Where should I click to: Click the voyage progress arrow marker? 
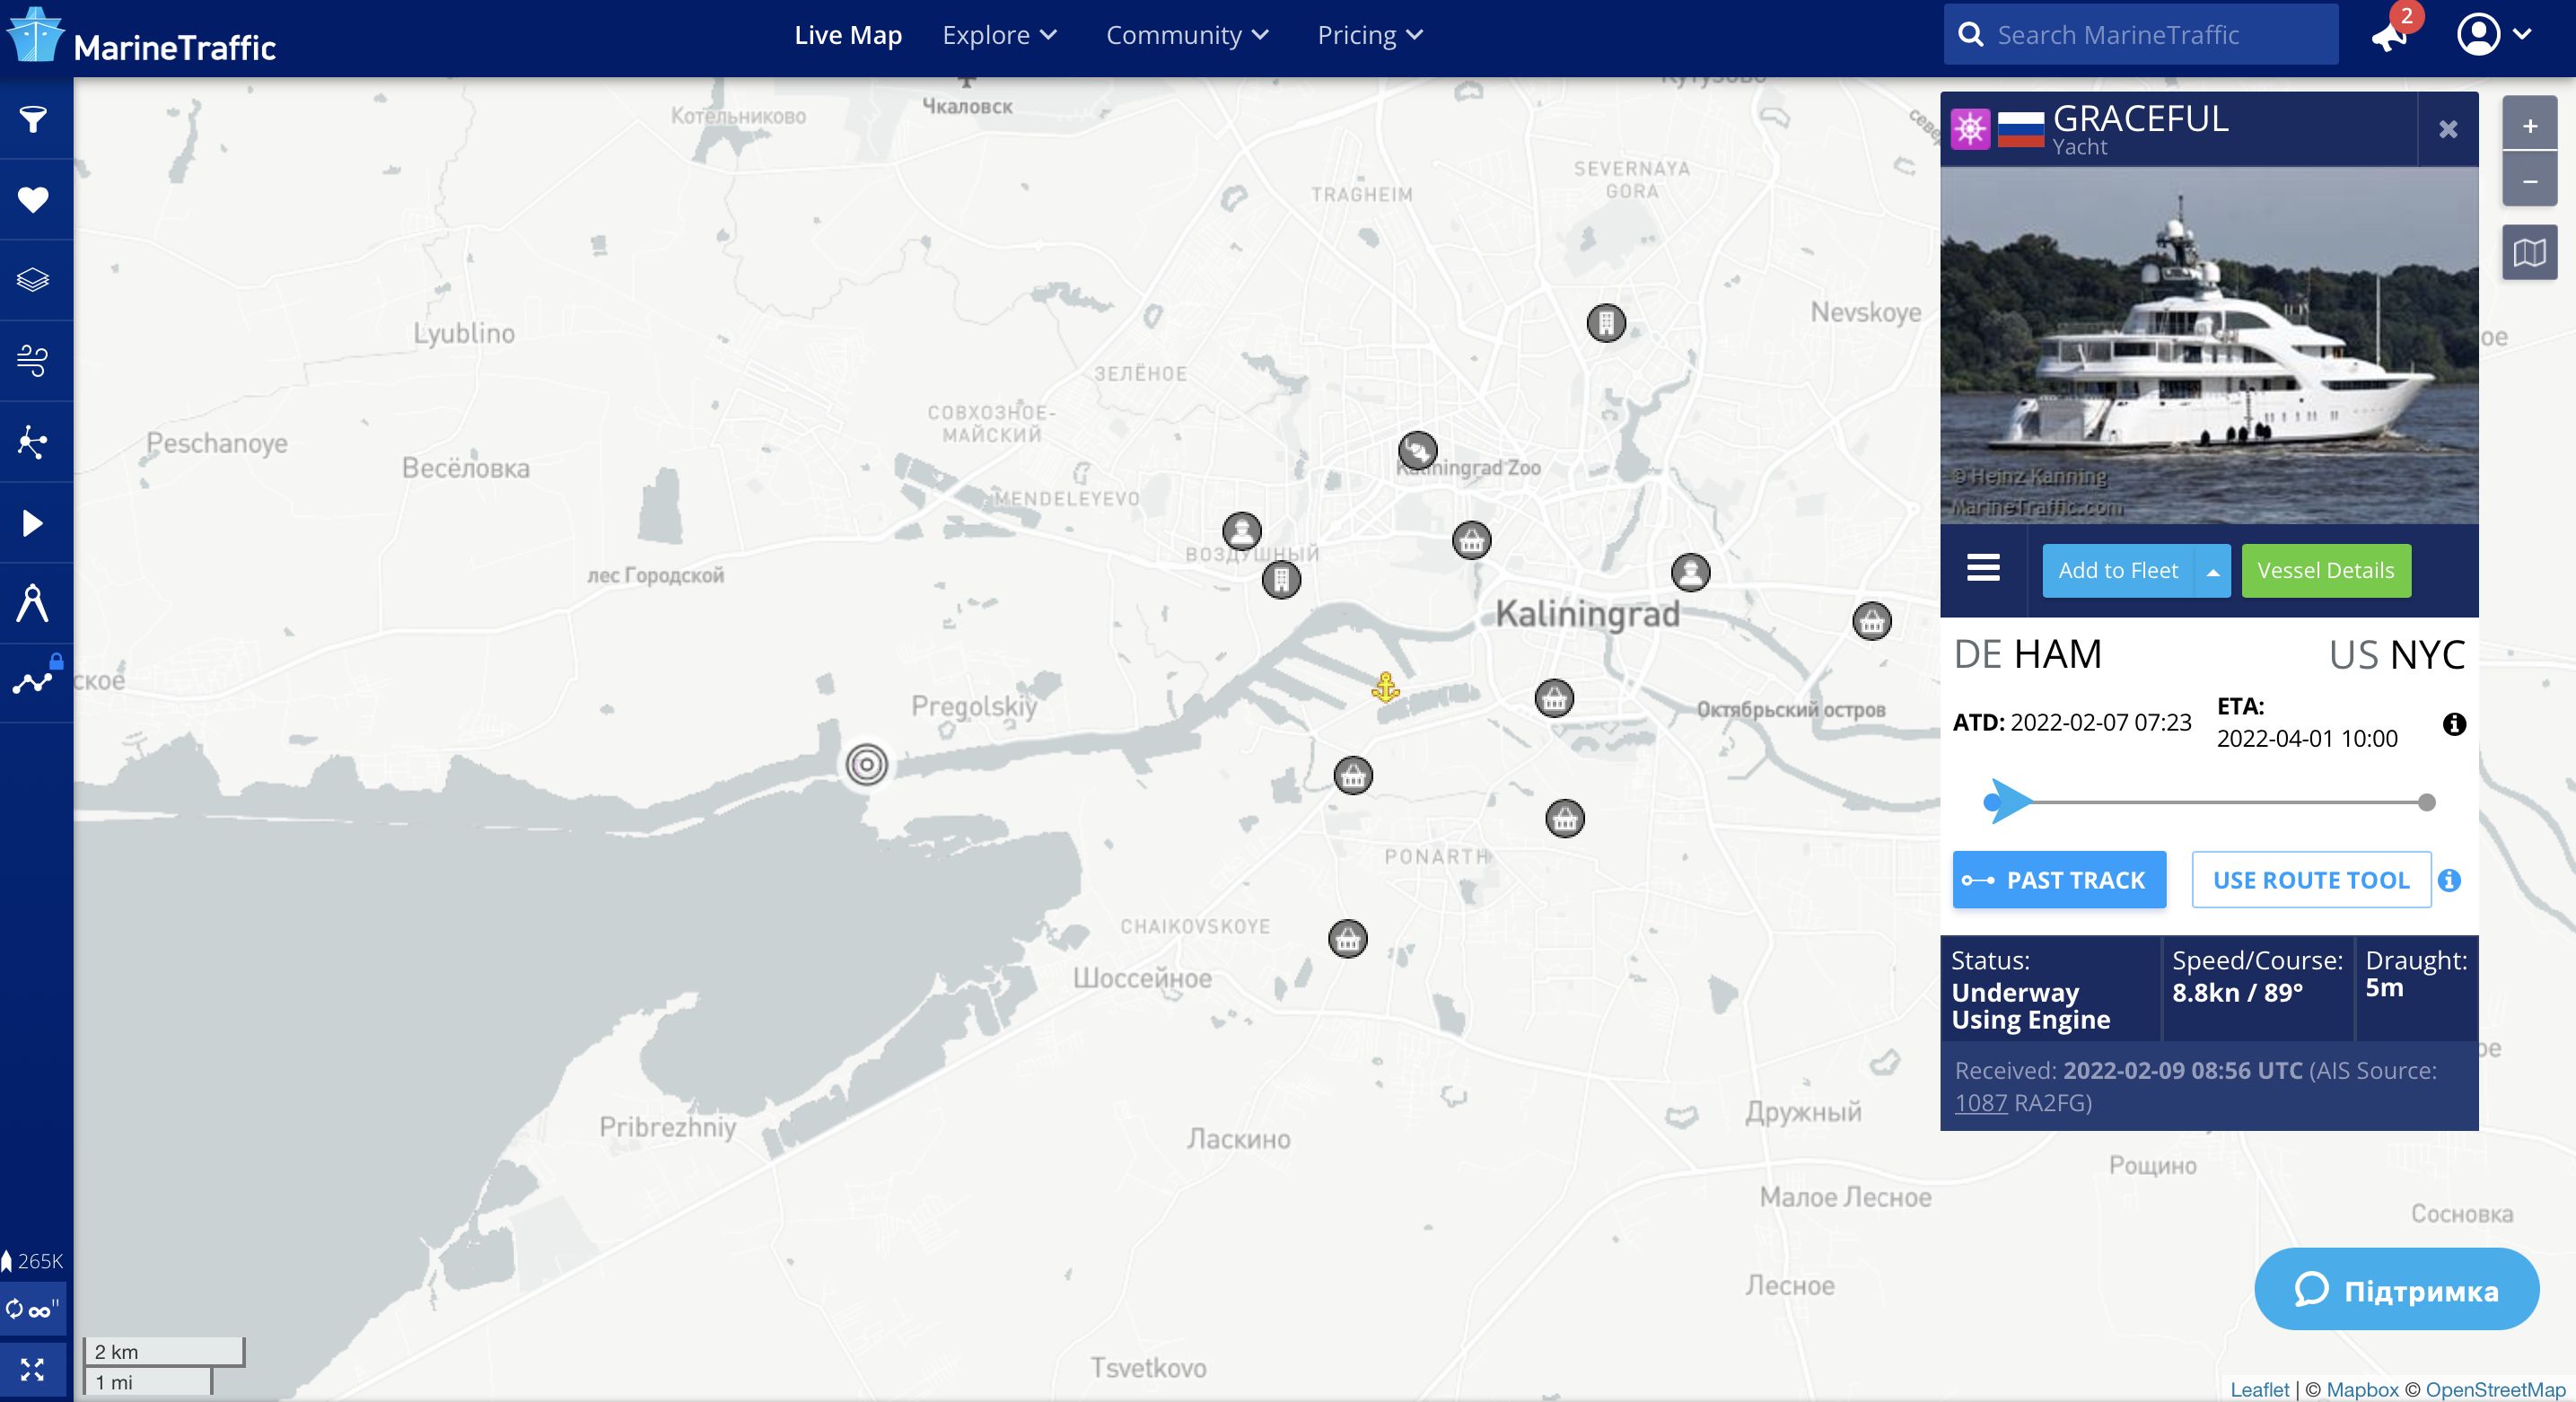[x=2008, y=801]
